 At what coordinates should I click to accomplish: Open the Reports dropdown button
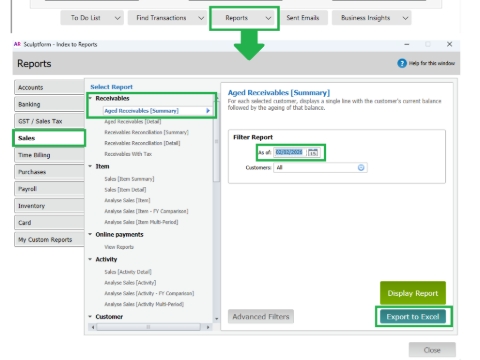click(244, 18)
